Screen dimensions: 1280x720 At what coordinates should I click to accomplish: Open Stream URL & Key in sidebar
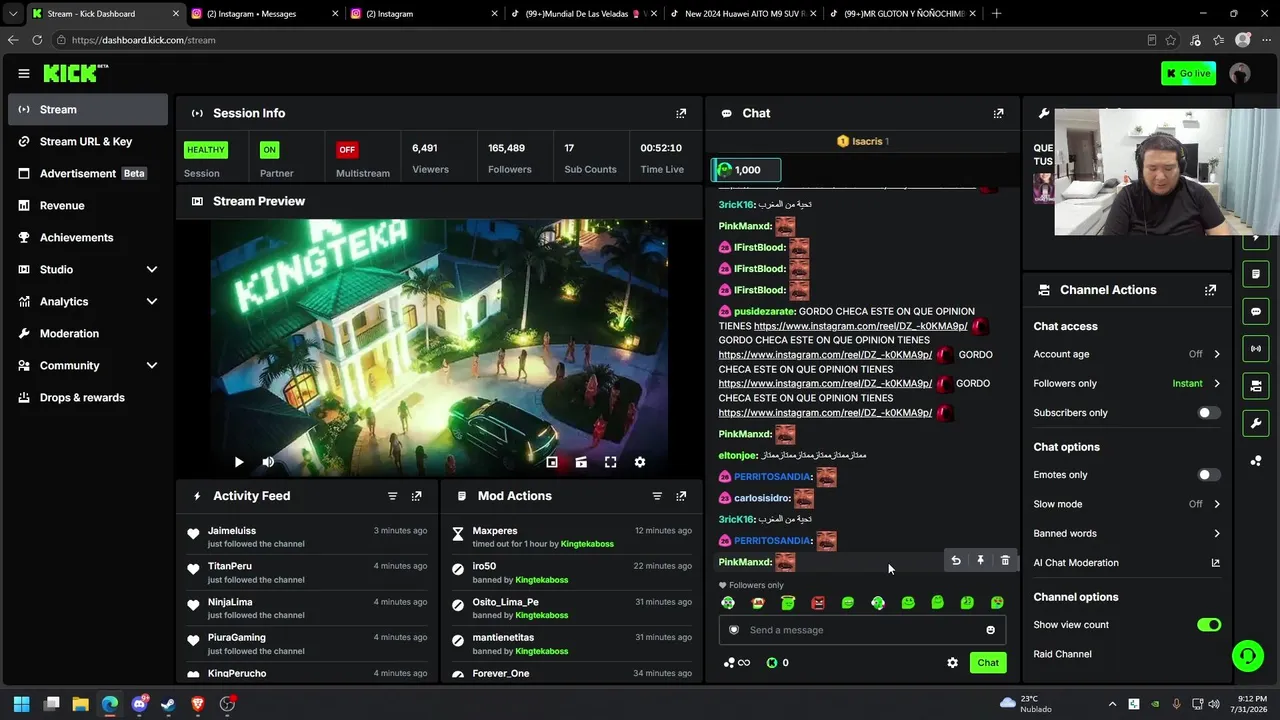tap(88, 142)
